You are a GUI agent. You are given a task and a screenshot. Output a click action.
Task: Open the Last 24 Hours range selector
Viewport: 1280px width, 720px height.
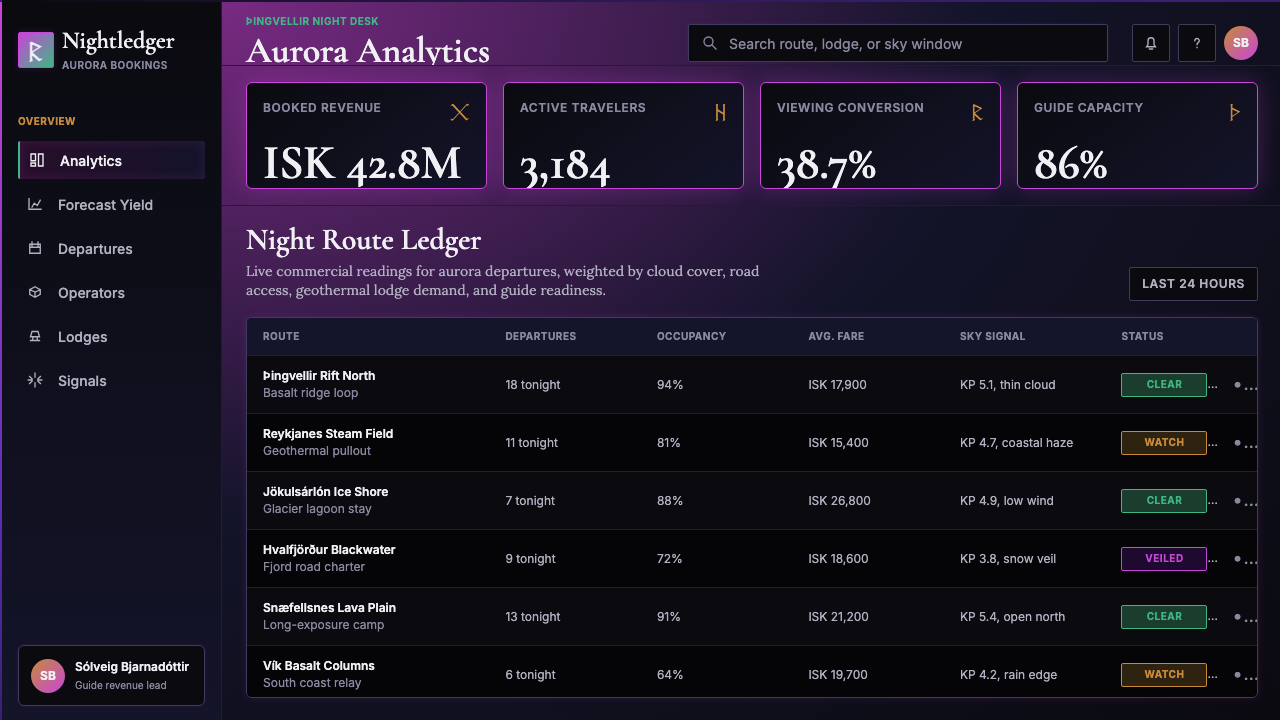pos(1193,283)
